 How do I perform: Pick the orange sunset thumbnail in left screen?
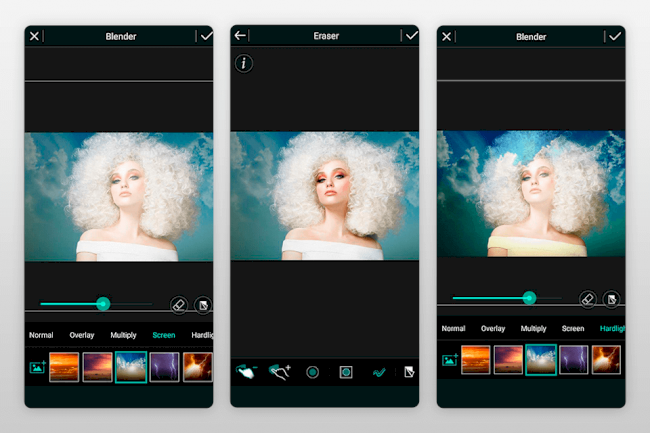tap(64, 367)
